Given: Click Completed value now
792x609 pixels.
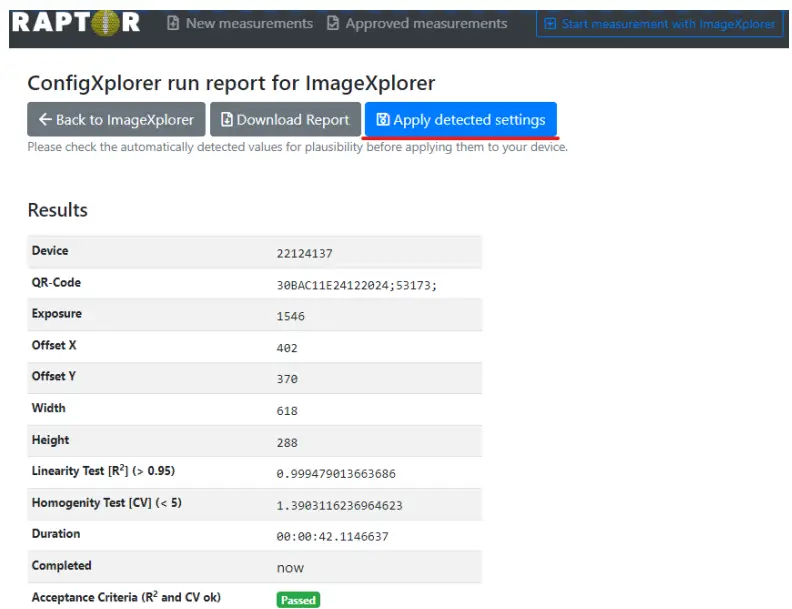Looking at the screenshot, I should point(290,568).
